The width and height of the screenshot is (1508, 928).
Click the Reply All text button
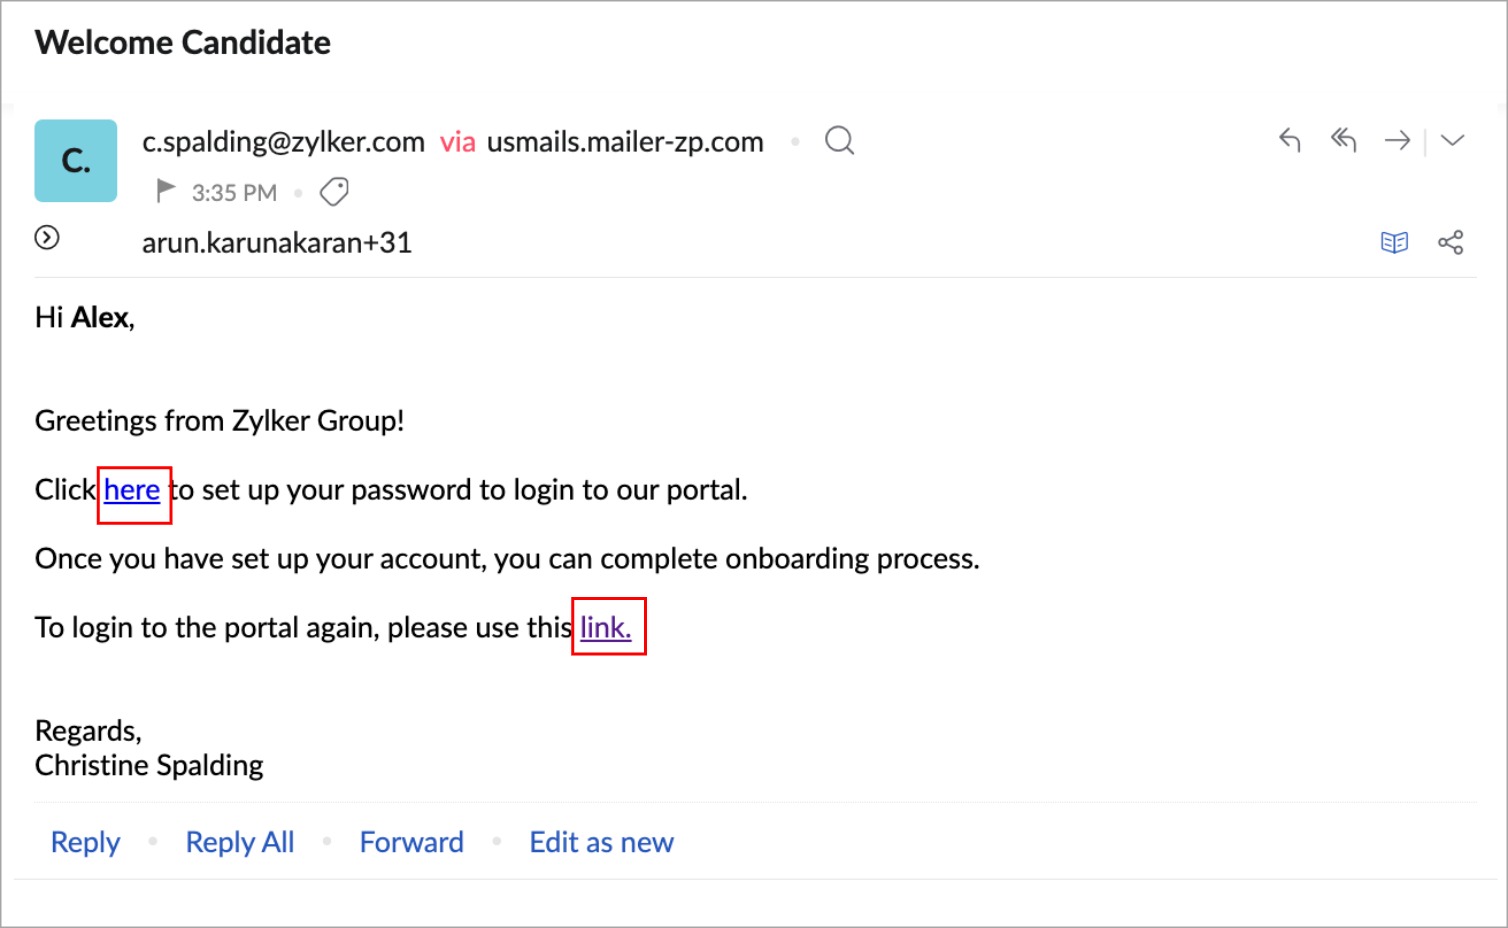pos(240,842)
